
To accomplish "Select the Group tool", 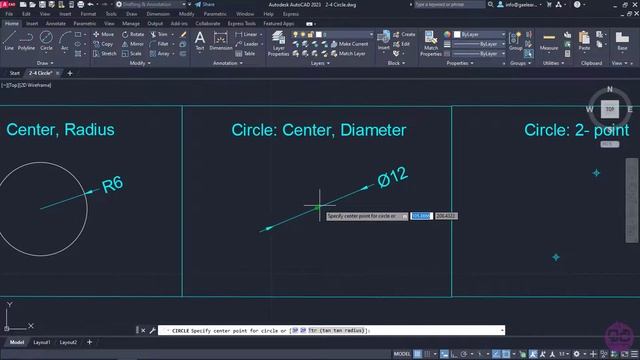I will click(x=516, y=41).
